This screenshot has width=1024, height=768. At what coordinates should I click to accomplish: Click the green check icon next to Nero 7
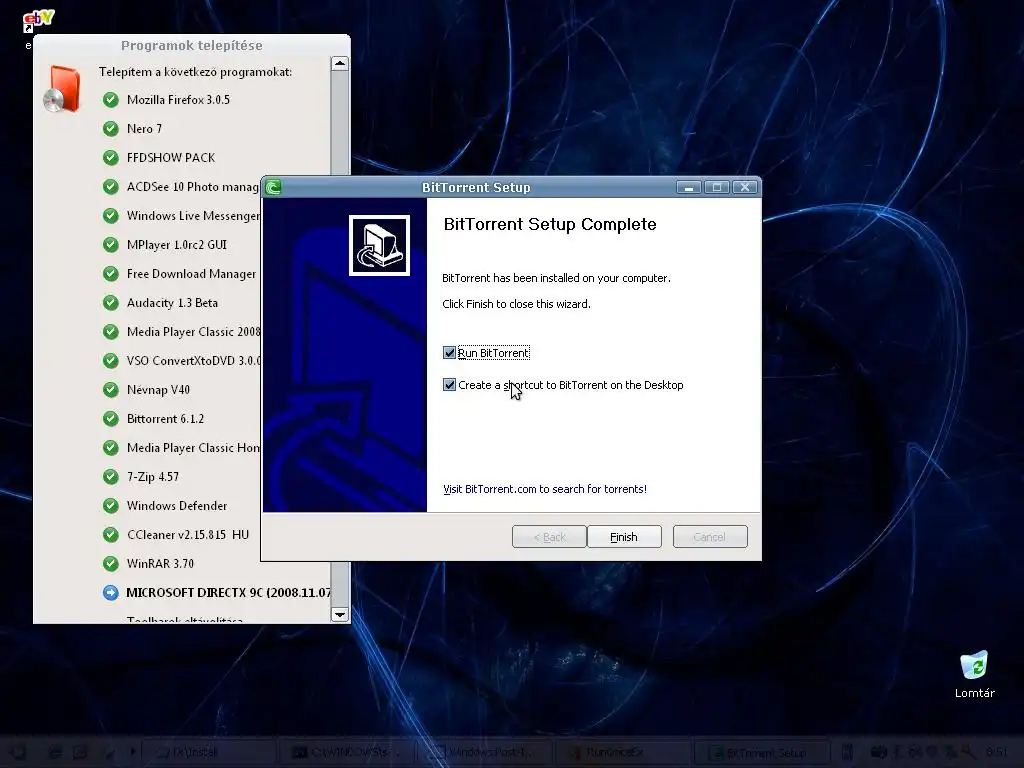pyautogui.click(x=110, y=129)
